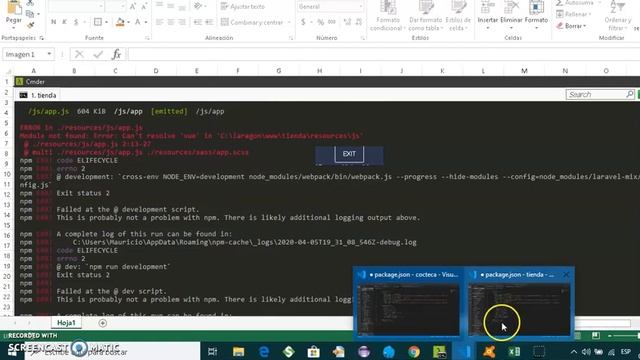Click Combinar y centrar button
The height and width of the screenshot is (360, 640).
coord(252,22)
